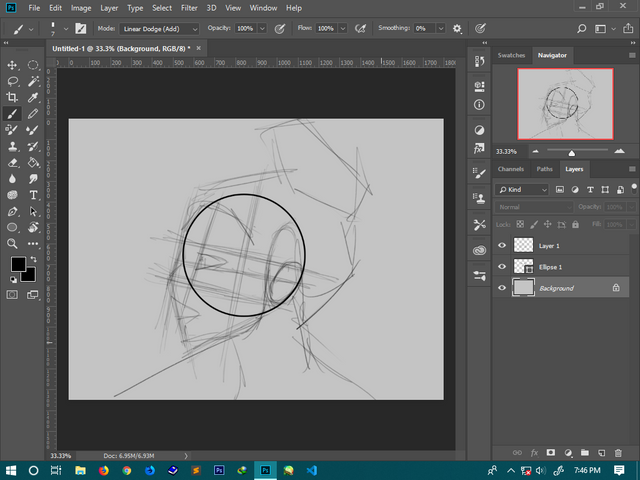Click the Delete layer trash icon
This screenshot has height=480, width=640.
(618, 453)
